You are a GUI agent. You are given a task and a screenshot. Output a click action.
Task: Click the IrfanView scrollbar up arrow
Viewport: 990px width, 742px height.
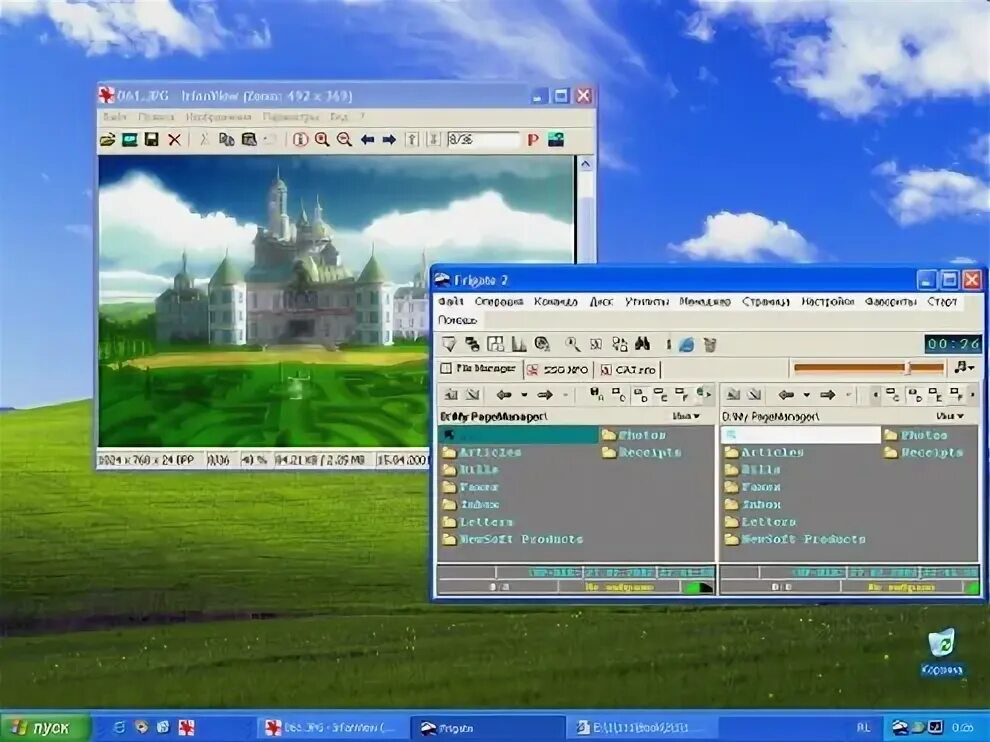[x=585, y=164]
